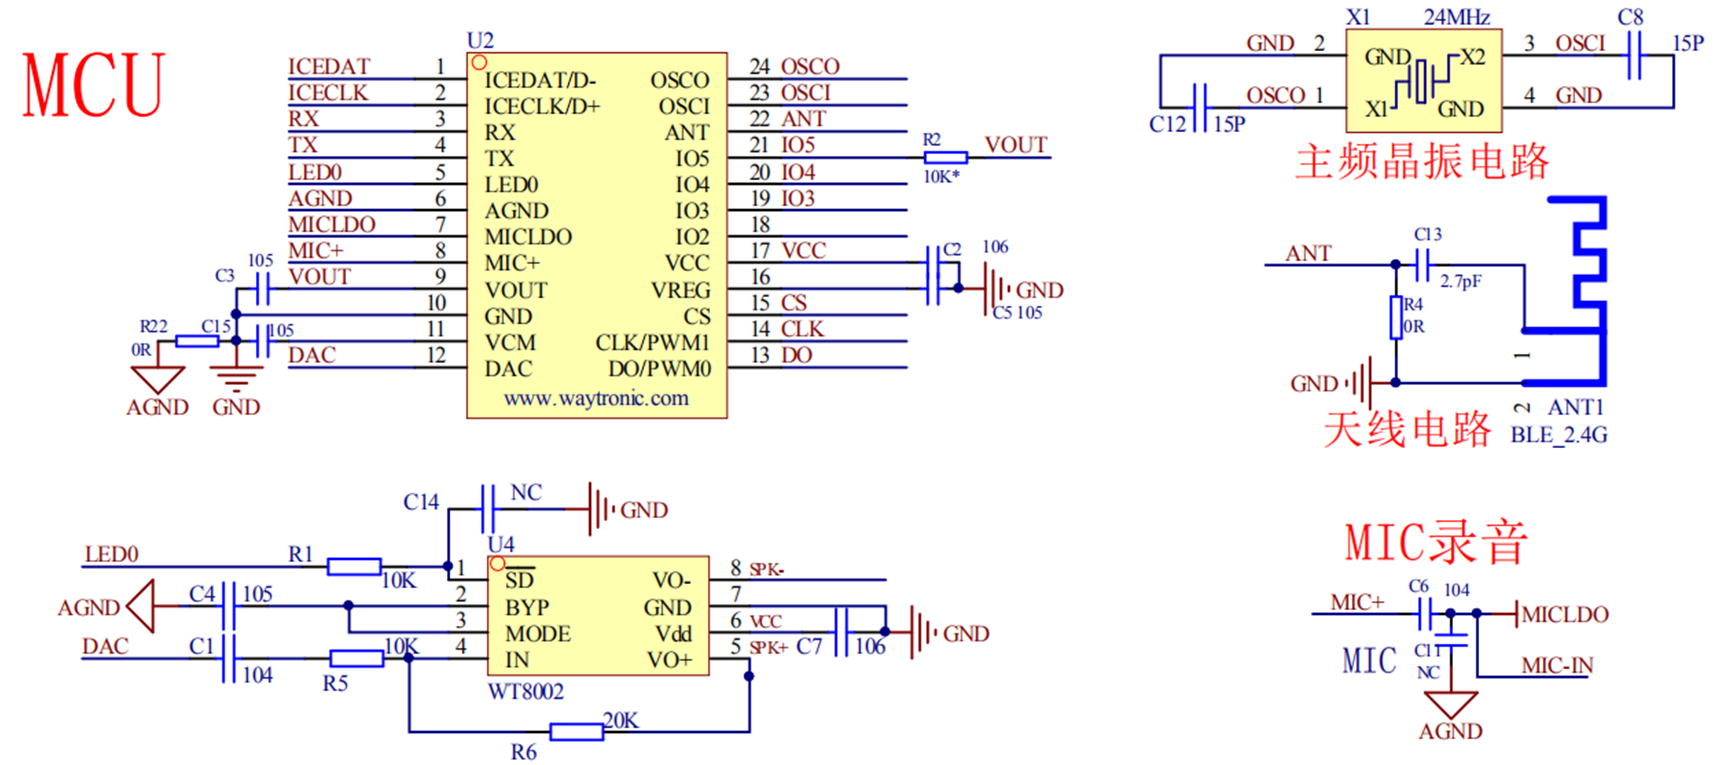Viewport: 1719px width, 765px height.
Task: Select the TX net label at pin 4
Action: [302, 145]
